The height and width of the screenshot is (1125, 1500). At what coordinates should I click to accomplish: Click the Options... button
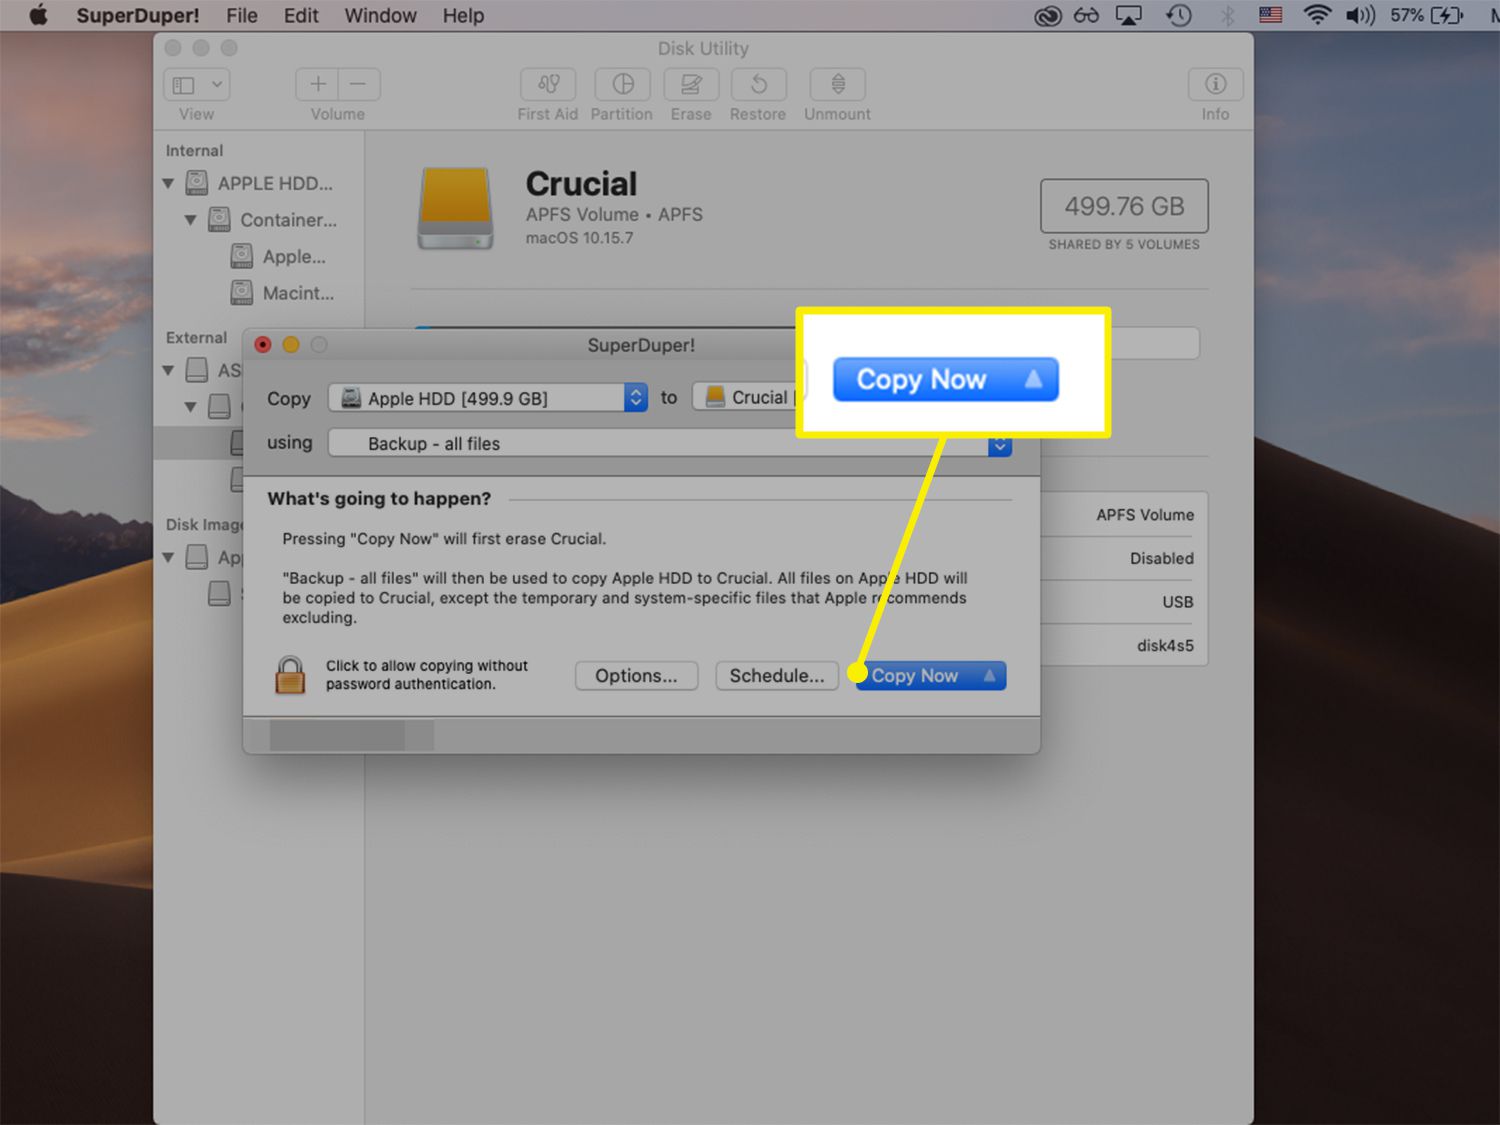(636, 676)
